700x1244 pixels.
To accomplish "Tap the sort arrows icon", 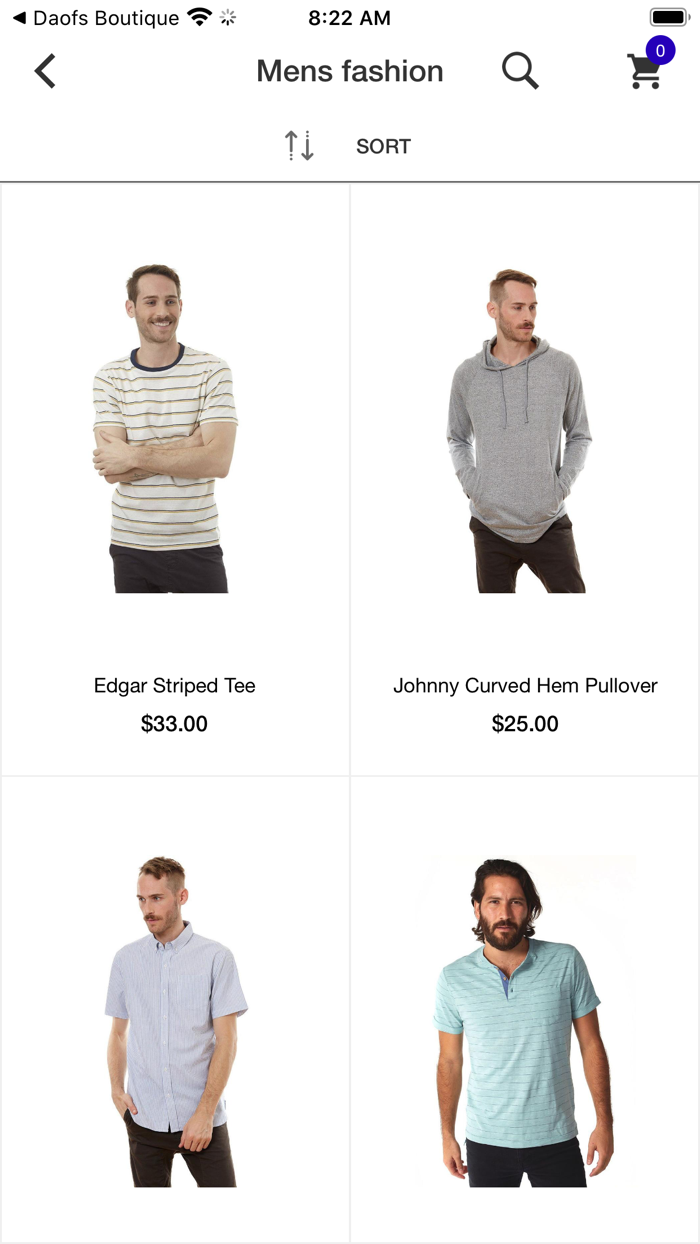I will coord(299,146).
